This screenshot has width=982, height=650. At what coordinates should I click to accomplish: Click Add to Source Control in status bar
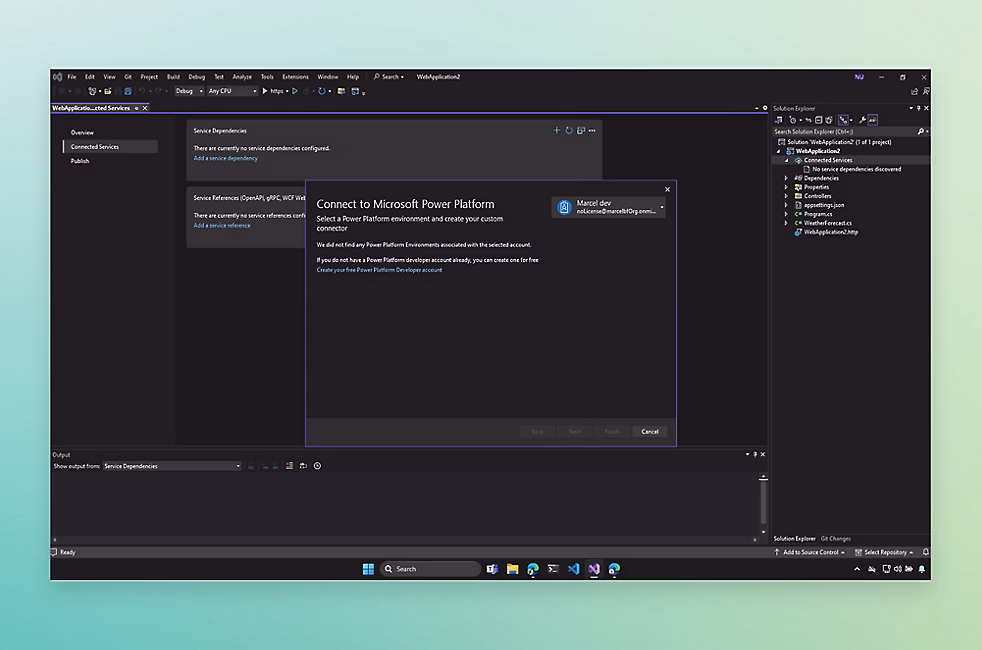pyautogui.click(x=810, y=552)
